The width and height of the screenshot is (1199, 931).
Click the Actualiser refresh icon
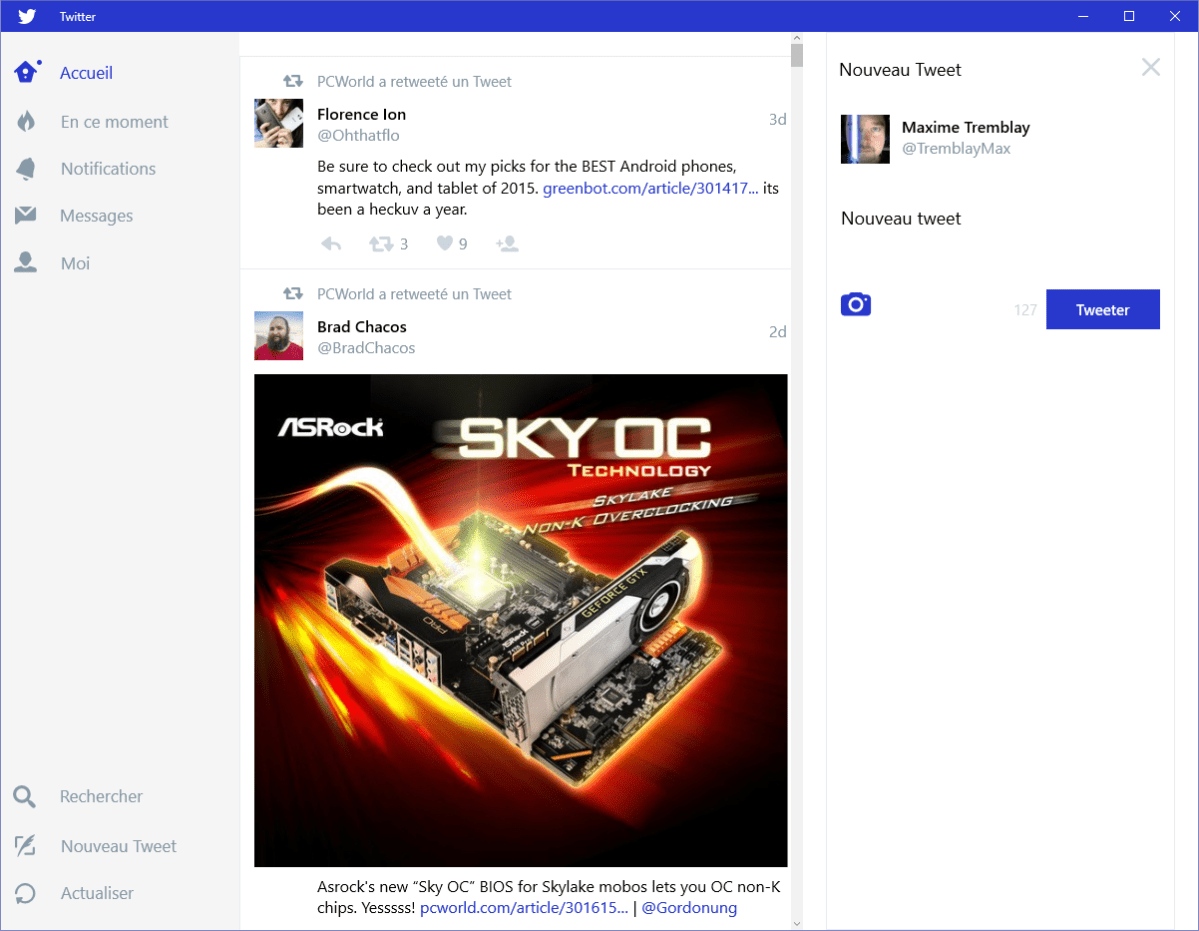25,893
